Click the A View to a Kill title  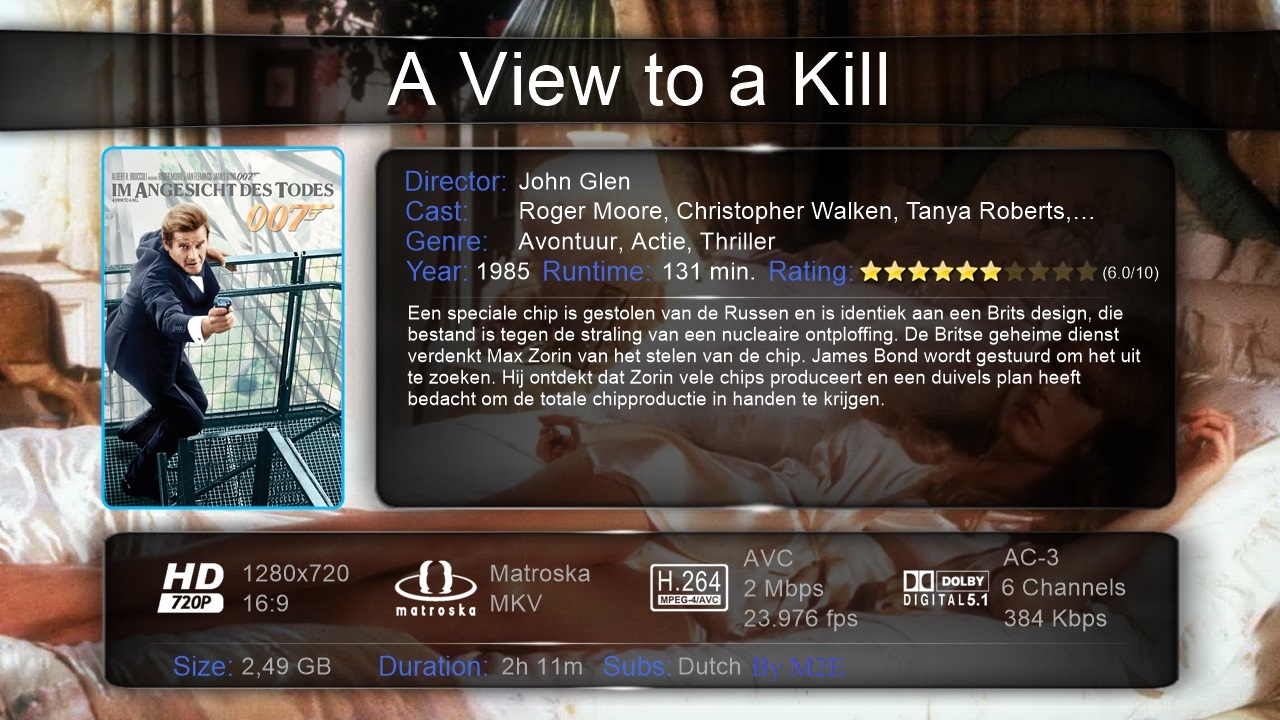coord(638,79)
